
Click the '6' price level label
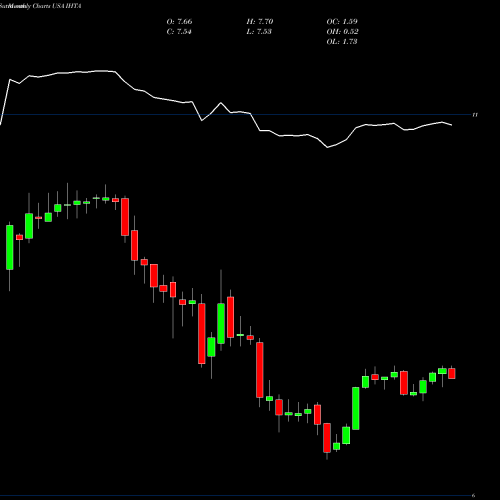[x=473, y=495]
